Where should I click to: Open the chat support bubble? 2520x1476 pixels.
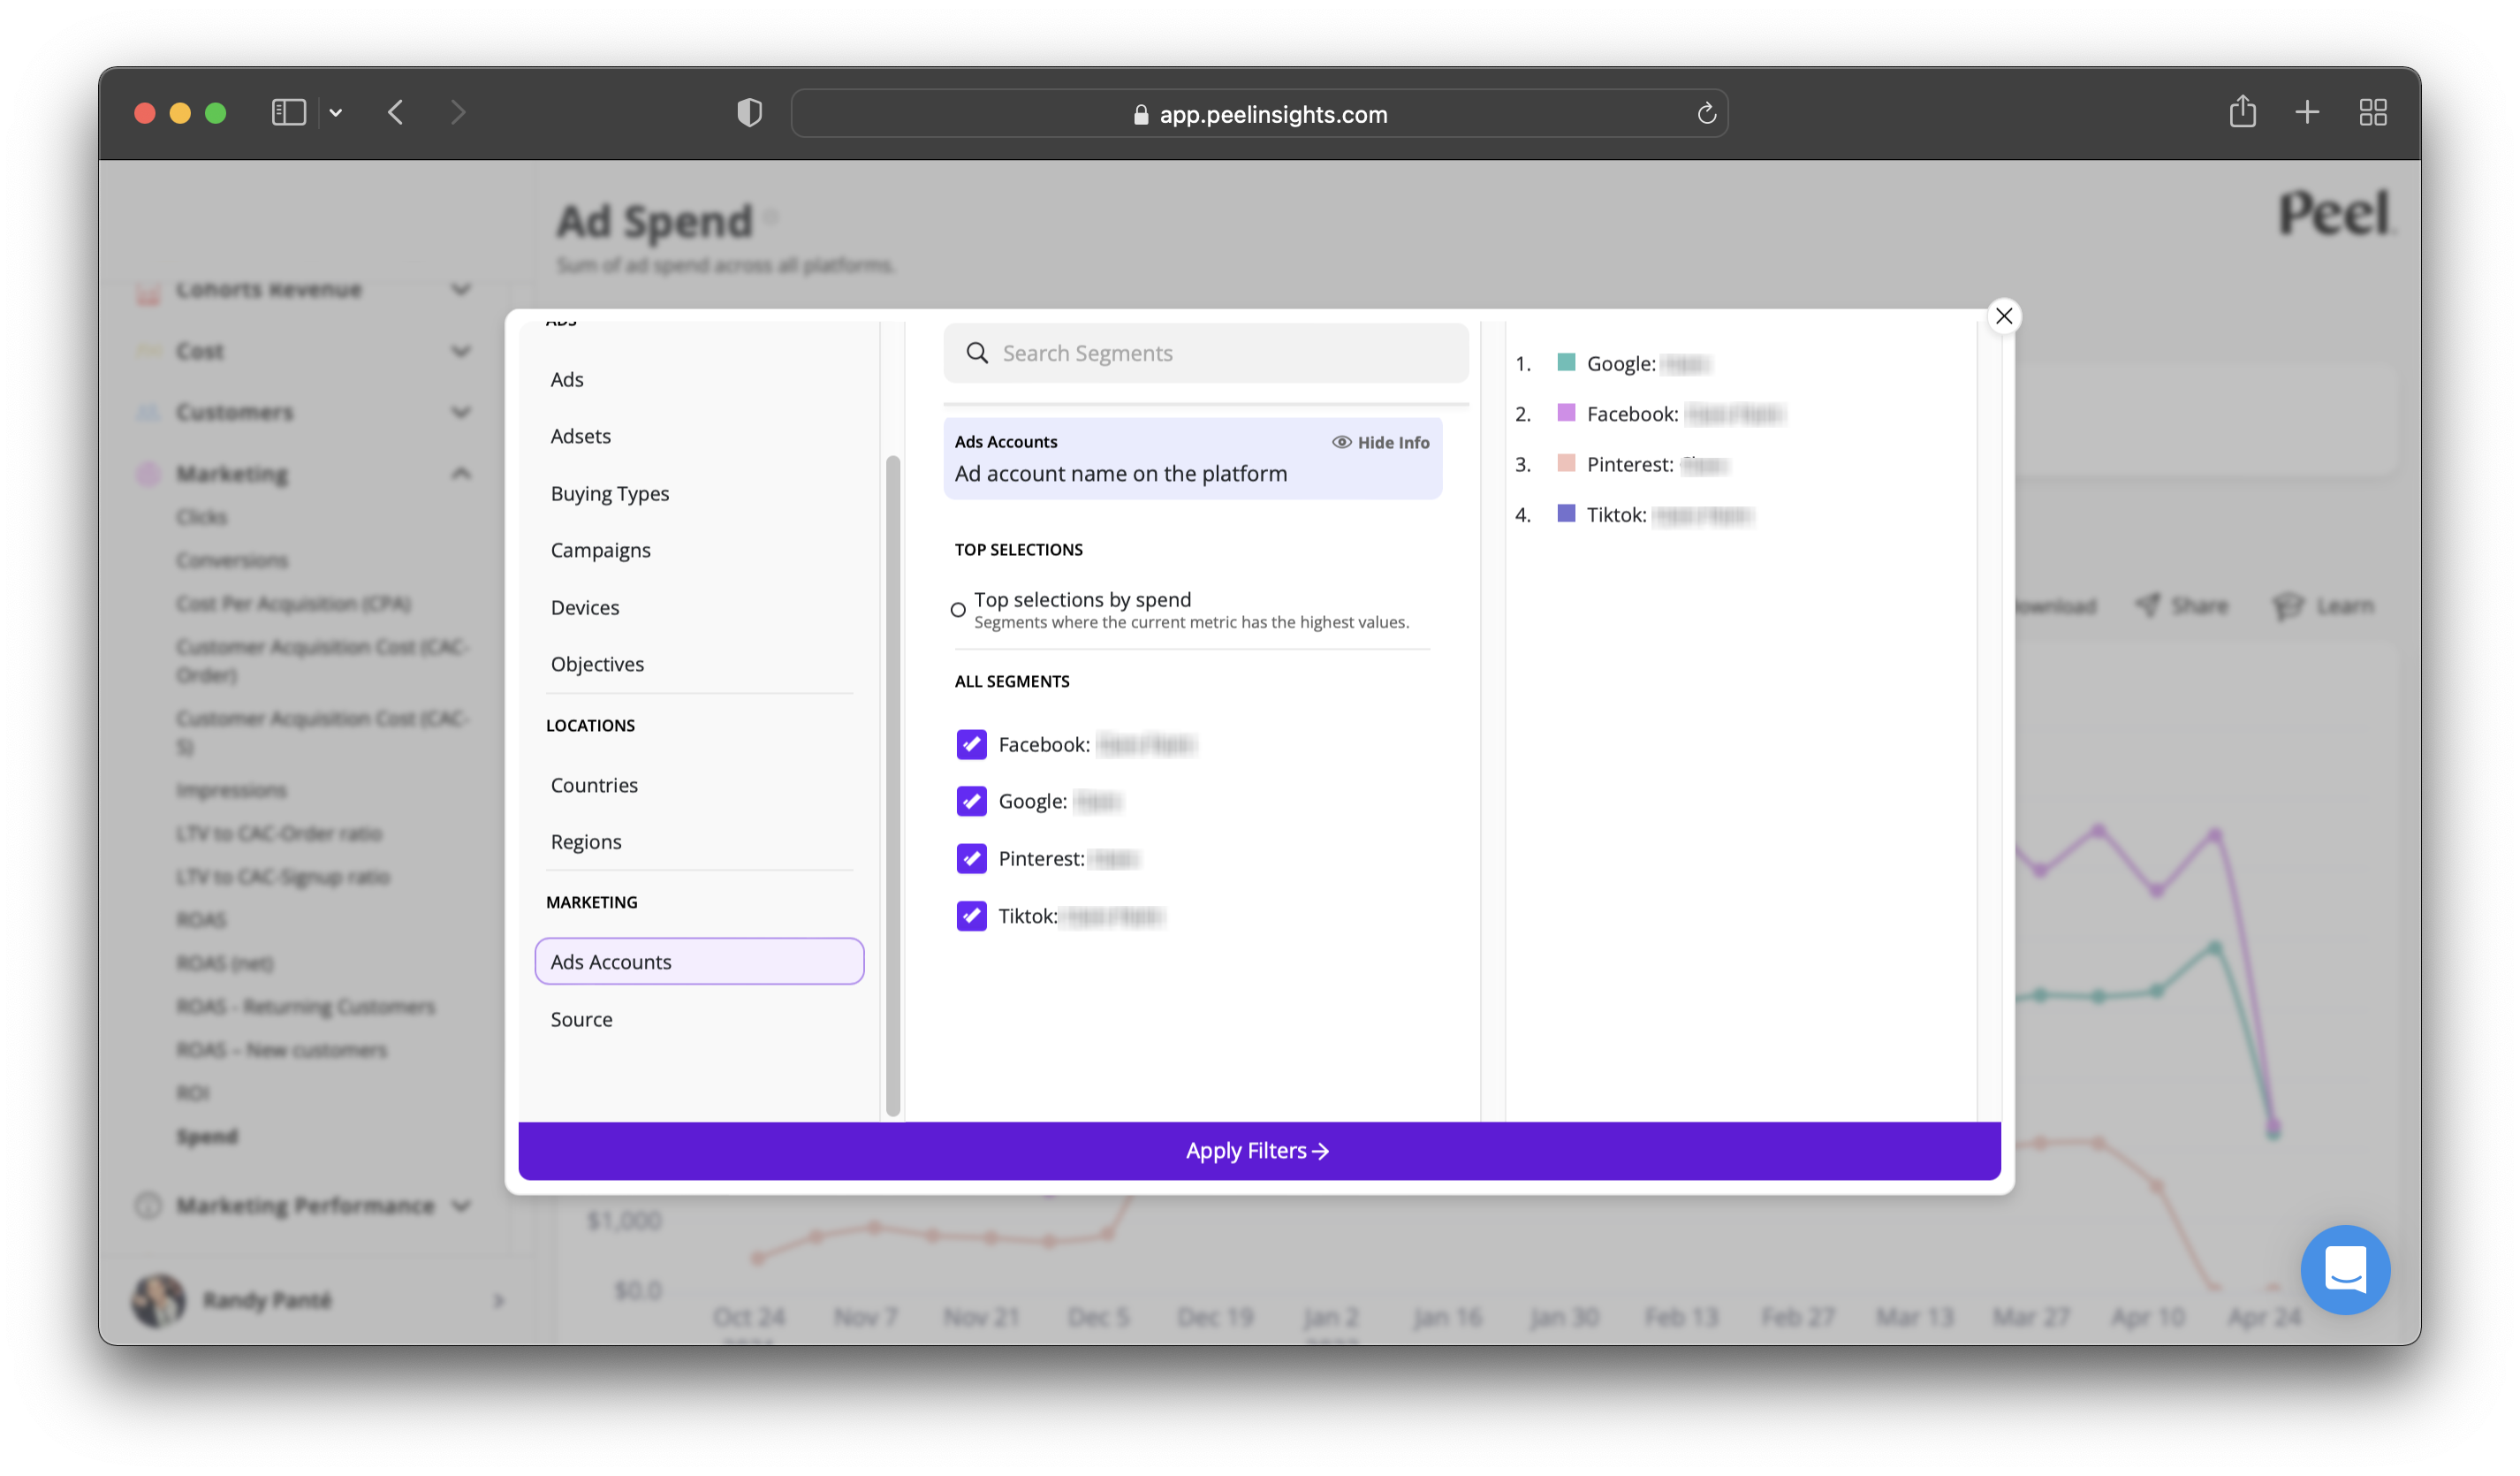[2344, 1269]
